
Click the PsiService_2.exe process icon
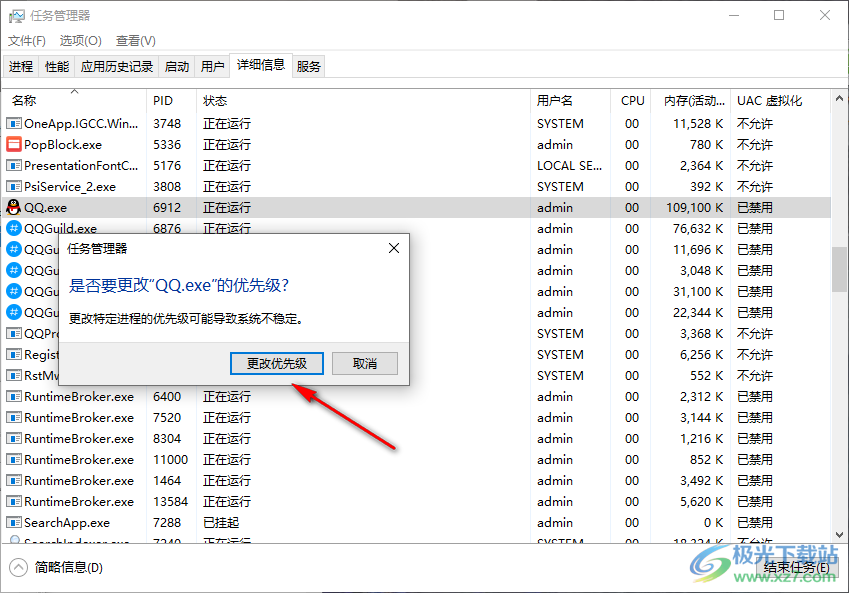pyautogui.click(x=14, y=186)
